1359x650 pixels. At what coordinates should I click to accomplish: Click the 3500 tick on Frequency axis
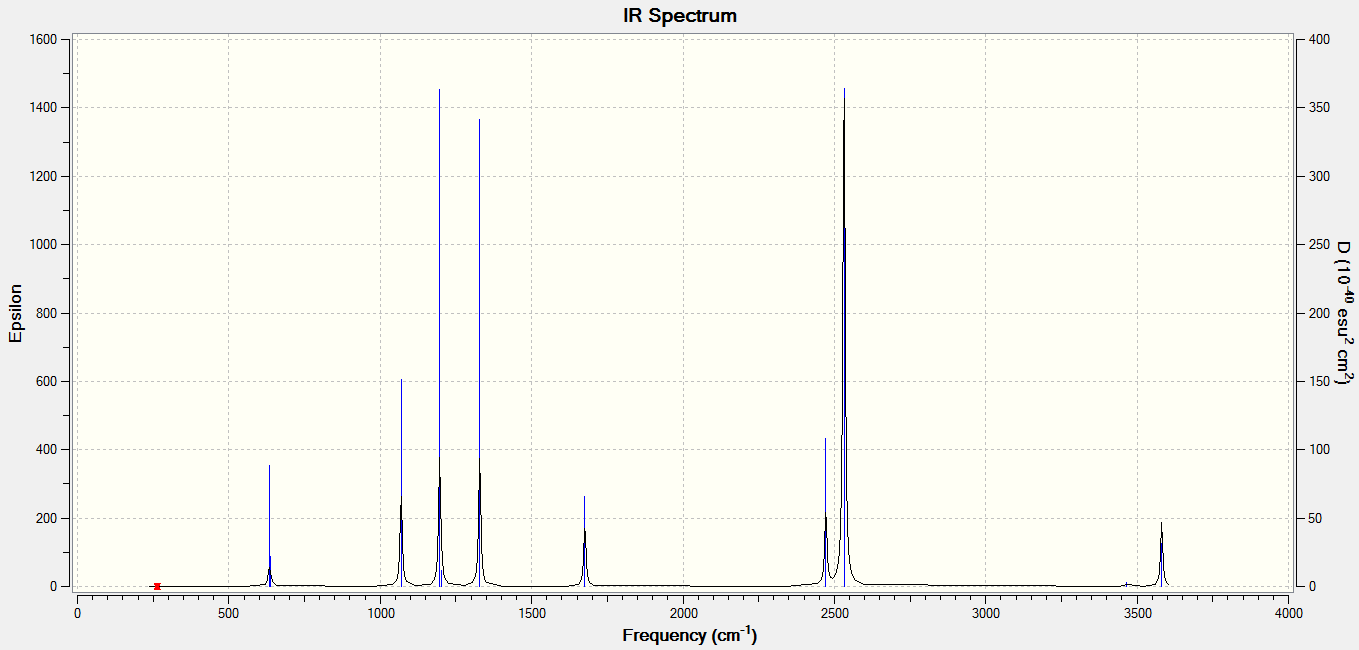[x=1137, y=612]
